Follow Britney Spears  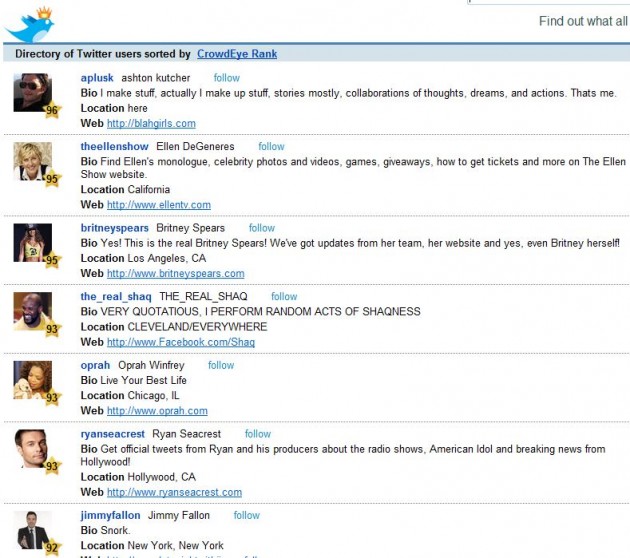262,228
